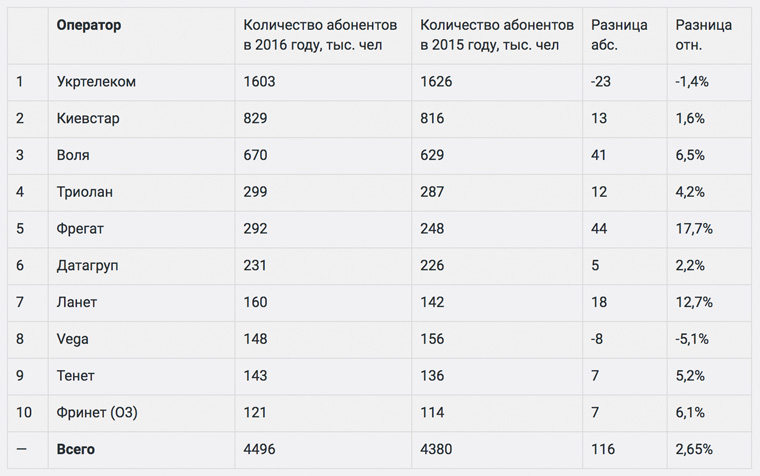Click the Всего total row label
The width and height of the screenshot is (760, 476).
tap(76, 450)
